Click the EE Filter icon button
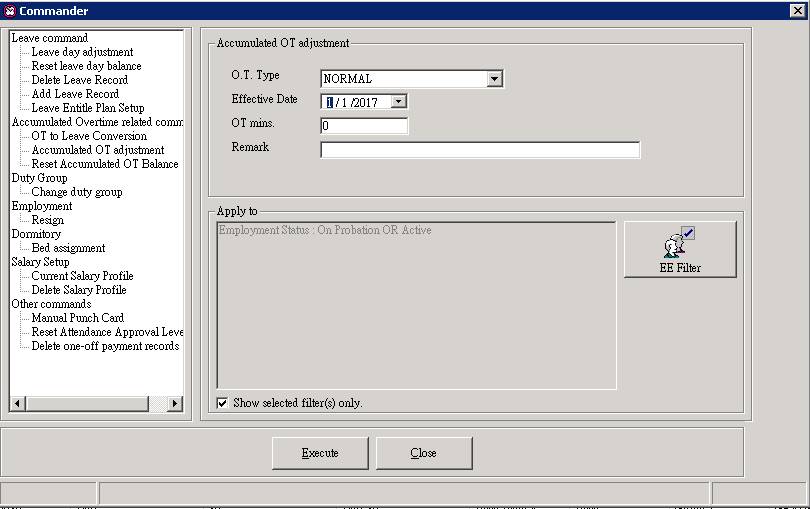The width and height of the screenshot is (810, 509). coord(680,249)
